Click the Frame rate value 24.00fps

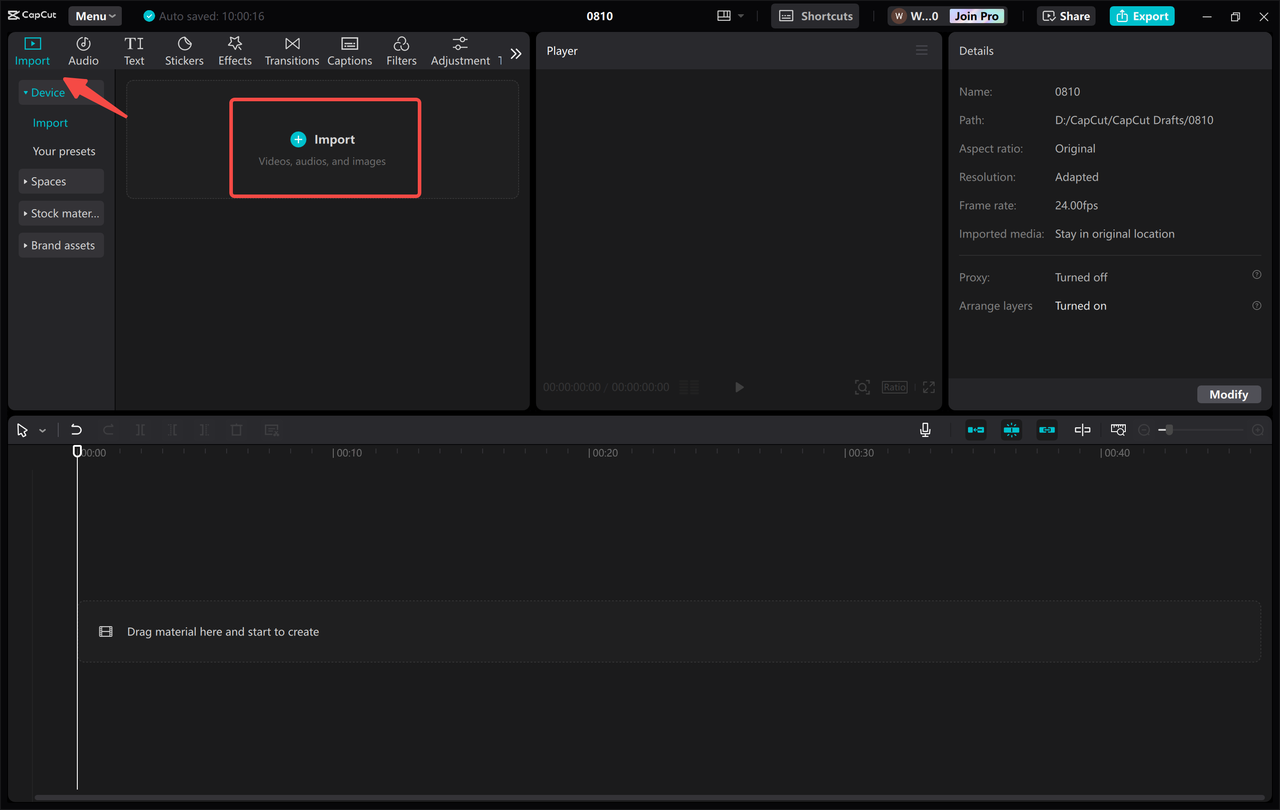pos(1076,205)
